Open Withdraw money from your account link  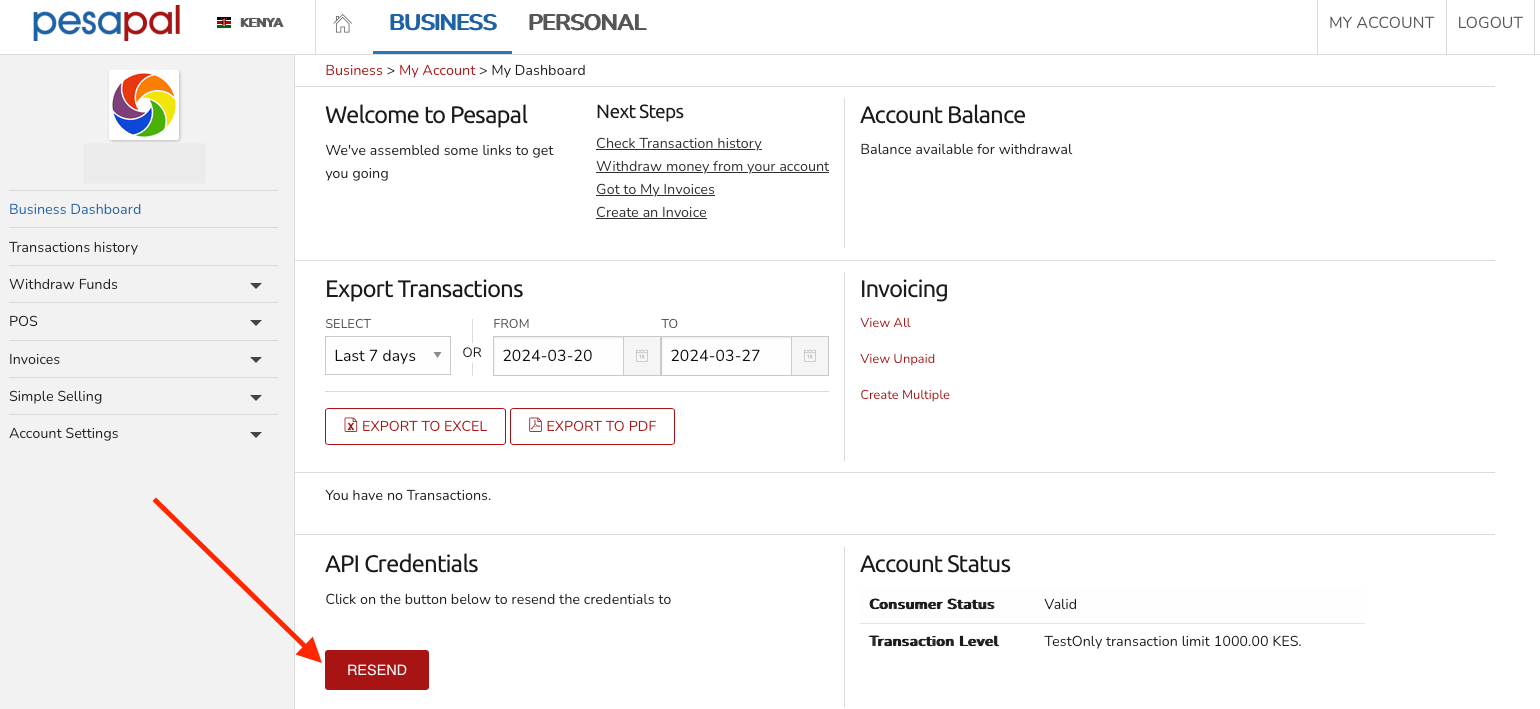point(712,166)
